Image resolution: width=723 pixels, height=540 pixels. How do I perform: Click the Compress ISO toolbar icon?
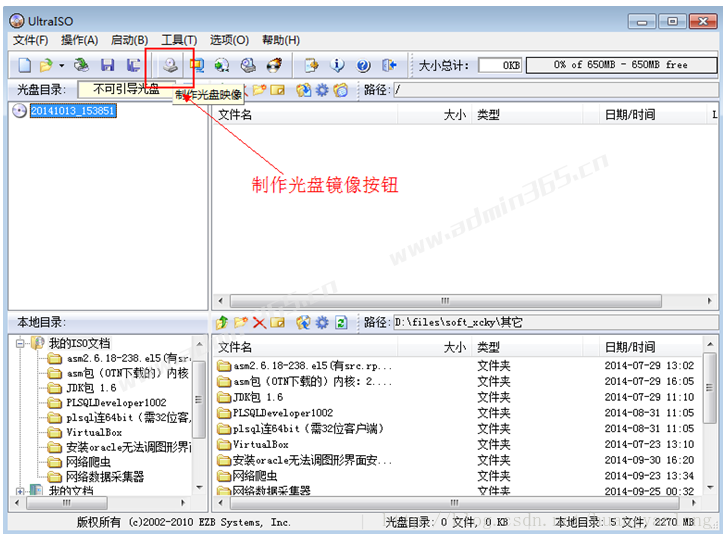coord(197,65)
